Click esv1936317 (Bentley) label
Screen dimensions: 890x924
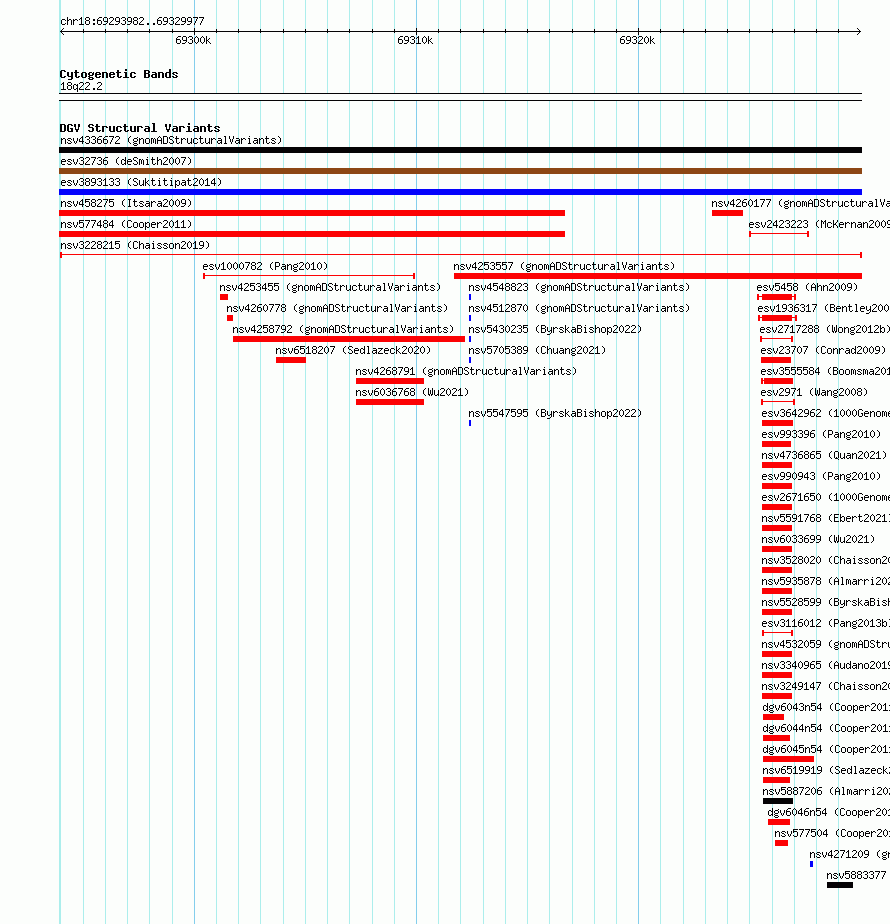pyautogui.click(x=823, y=308)
